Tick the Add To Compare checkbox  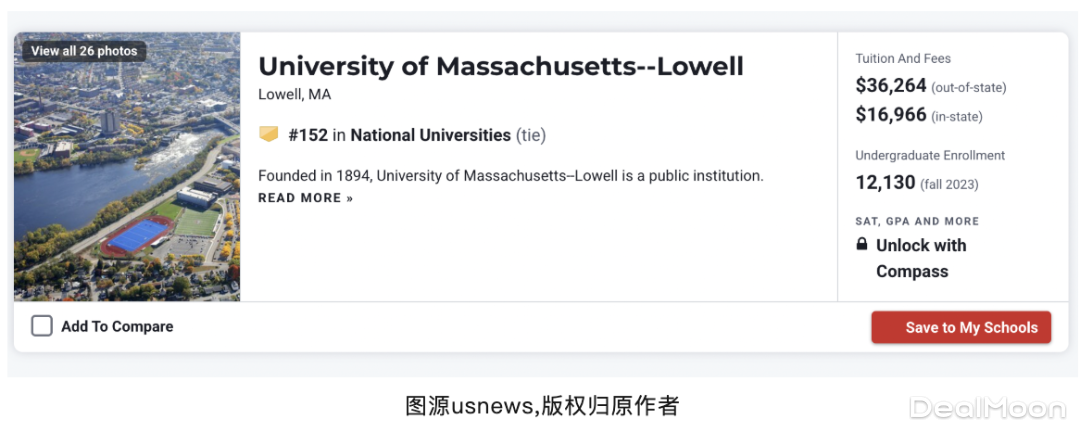[42, 326]
